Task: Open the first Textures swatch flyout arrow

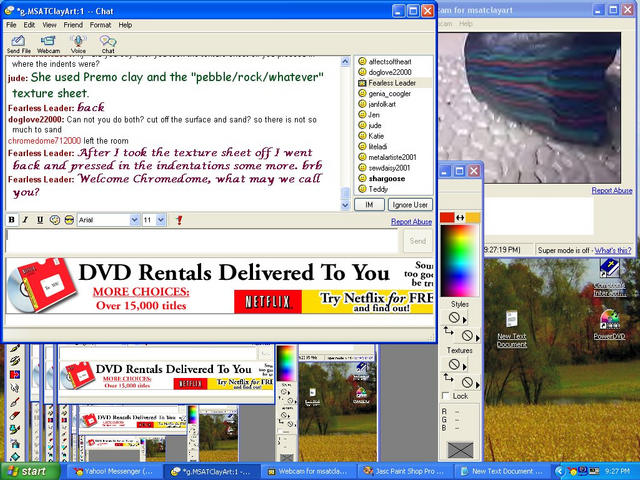Action: [x=464, y=366]
